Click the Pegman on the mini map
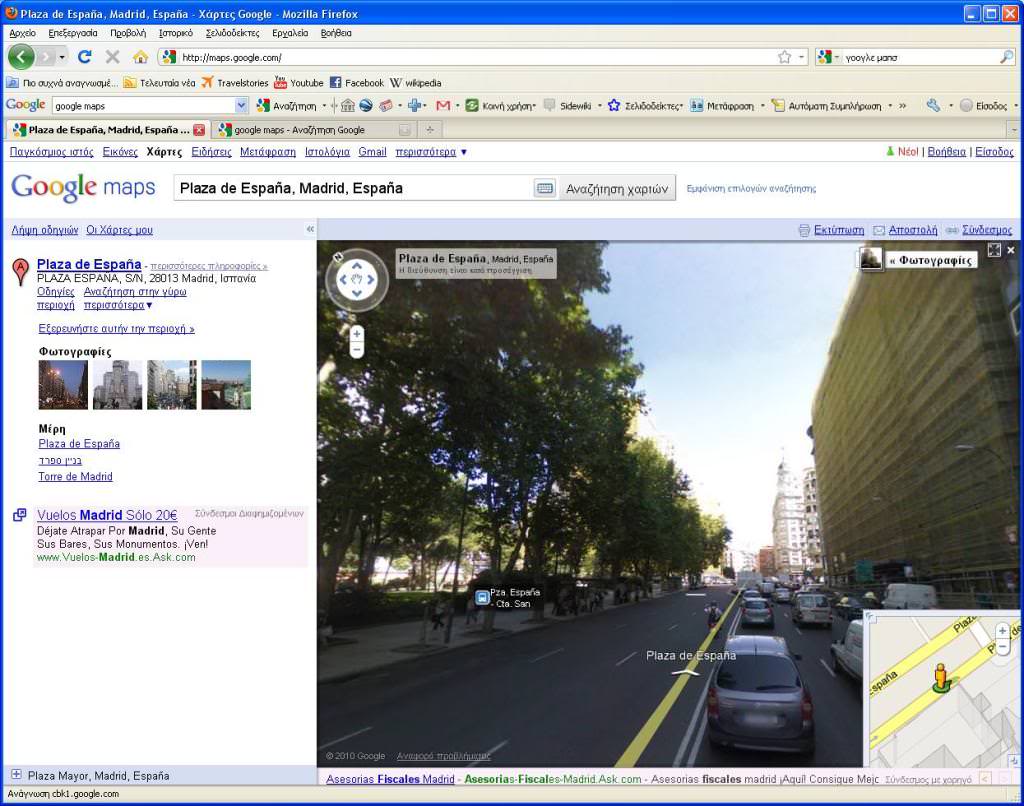The width and height of the screenshot is (1024, 806). 940,677
